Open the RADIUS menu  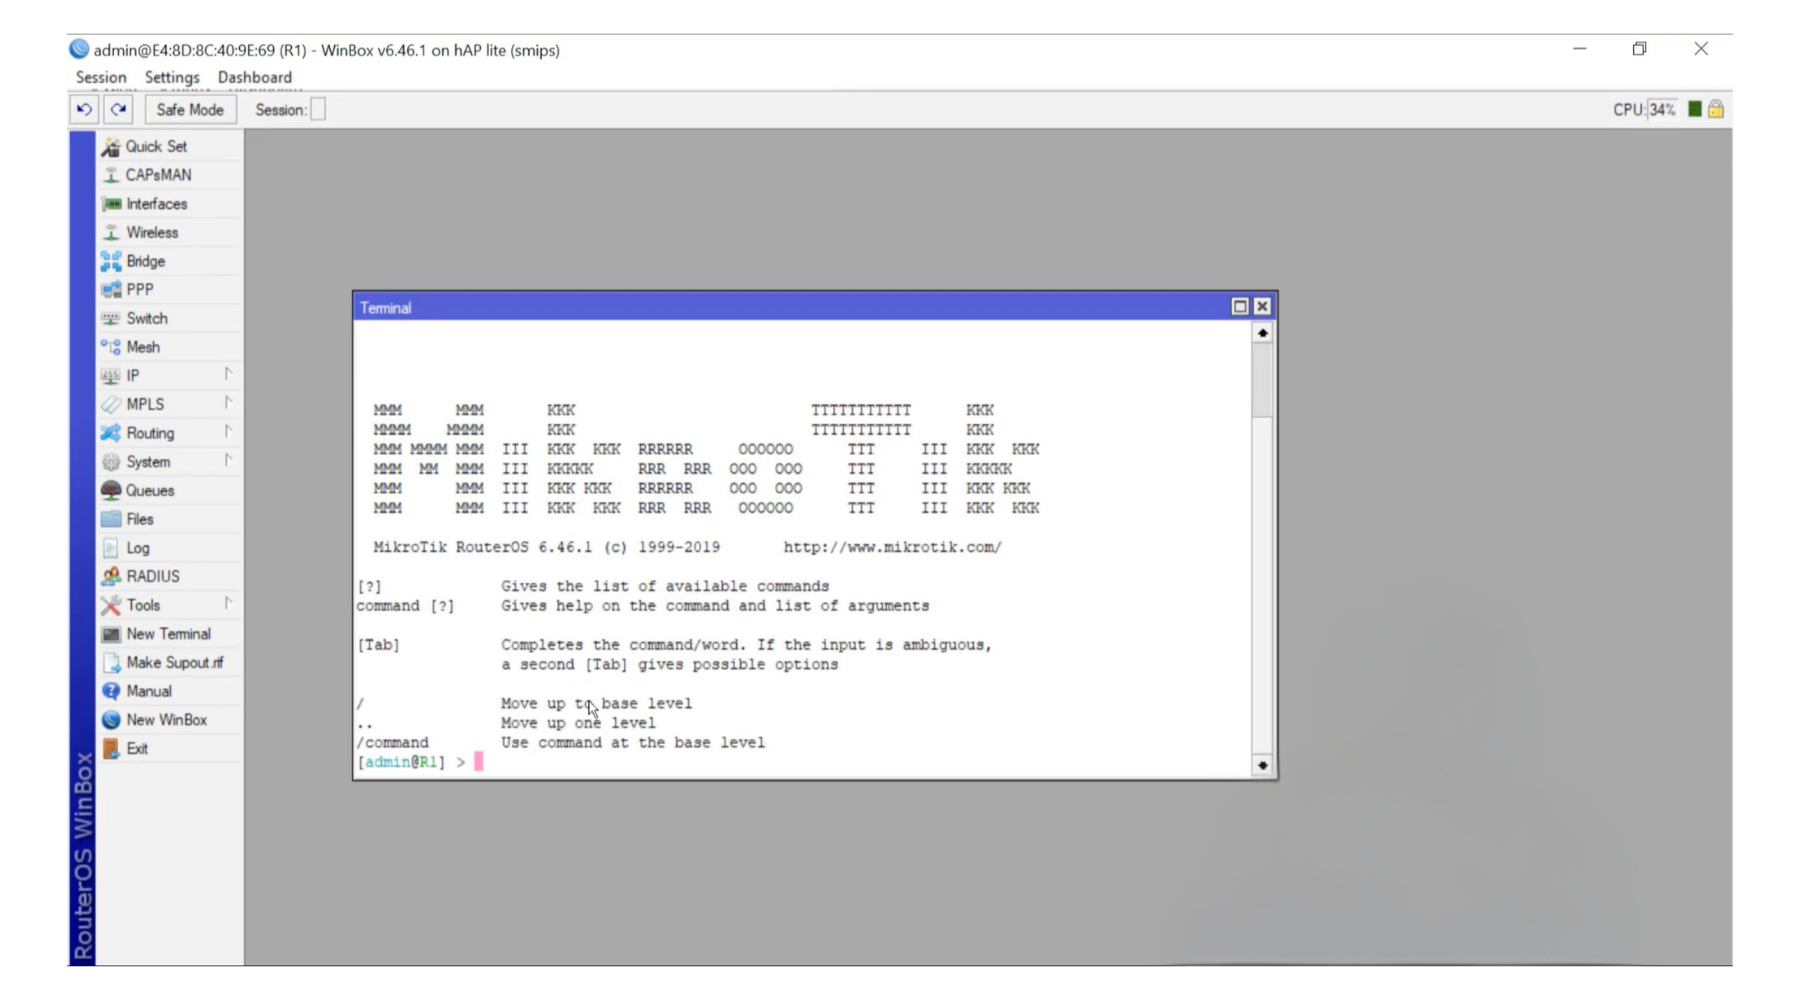tap(152, 576)
